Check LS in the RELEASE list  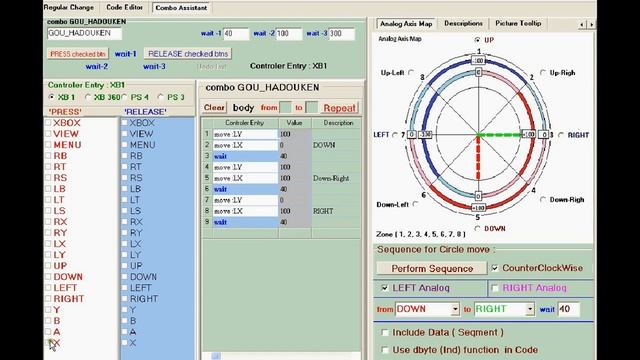pos(124,211)
